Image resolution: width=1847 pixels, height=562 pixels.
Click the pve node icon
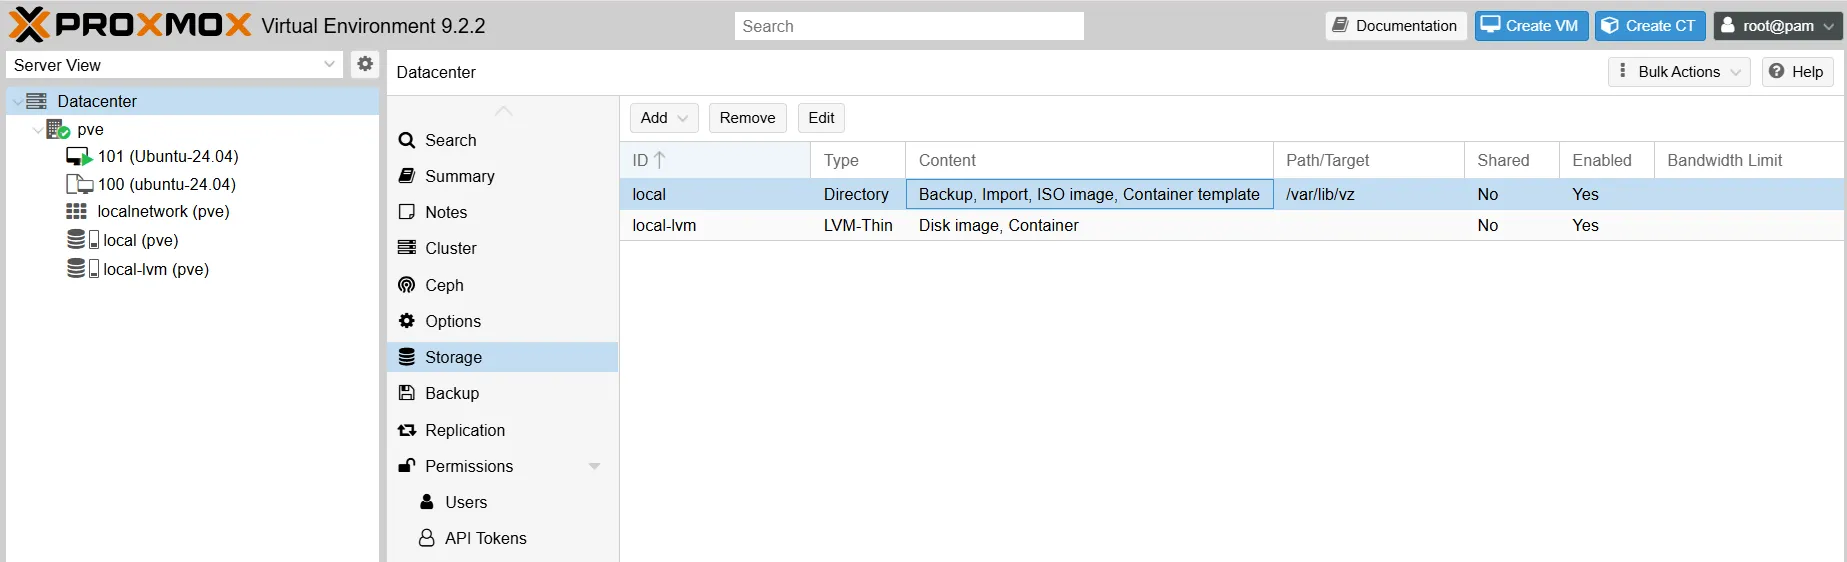(x=58, y=129)
